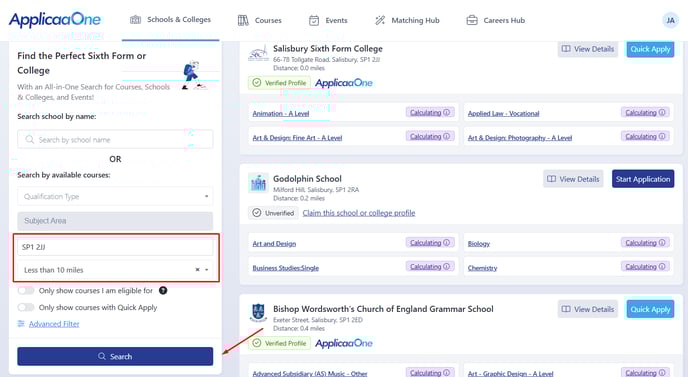Click Verified Profile badge for Bishop Wordsworth's school
Image resolution: width=688 pixels, height=377 pixels.
point(279,343)
